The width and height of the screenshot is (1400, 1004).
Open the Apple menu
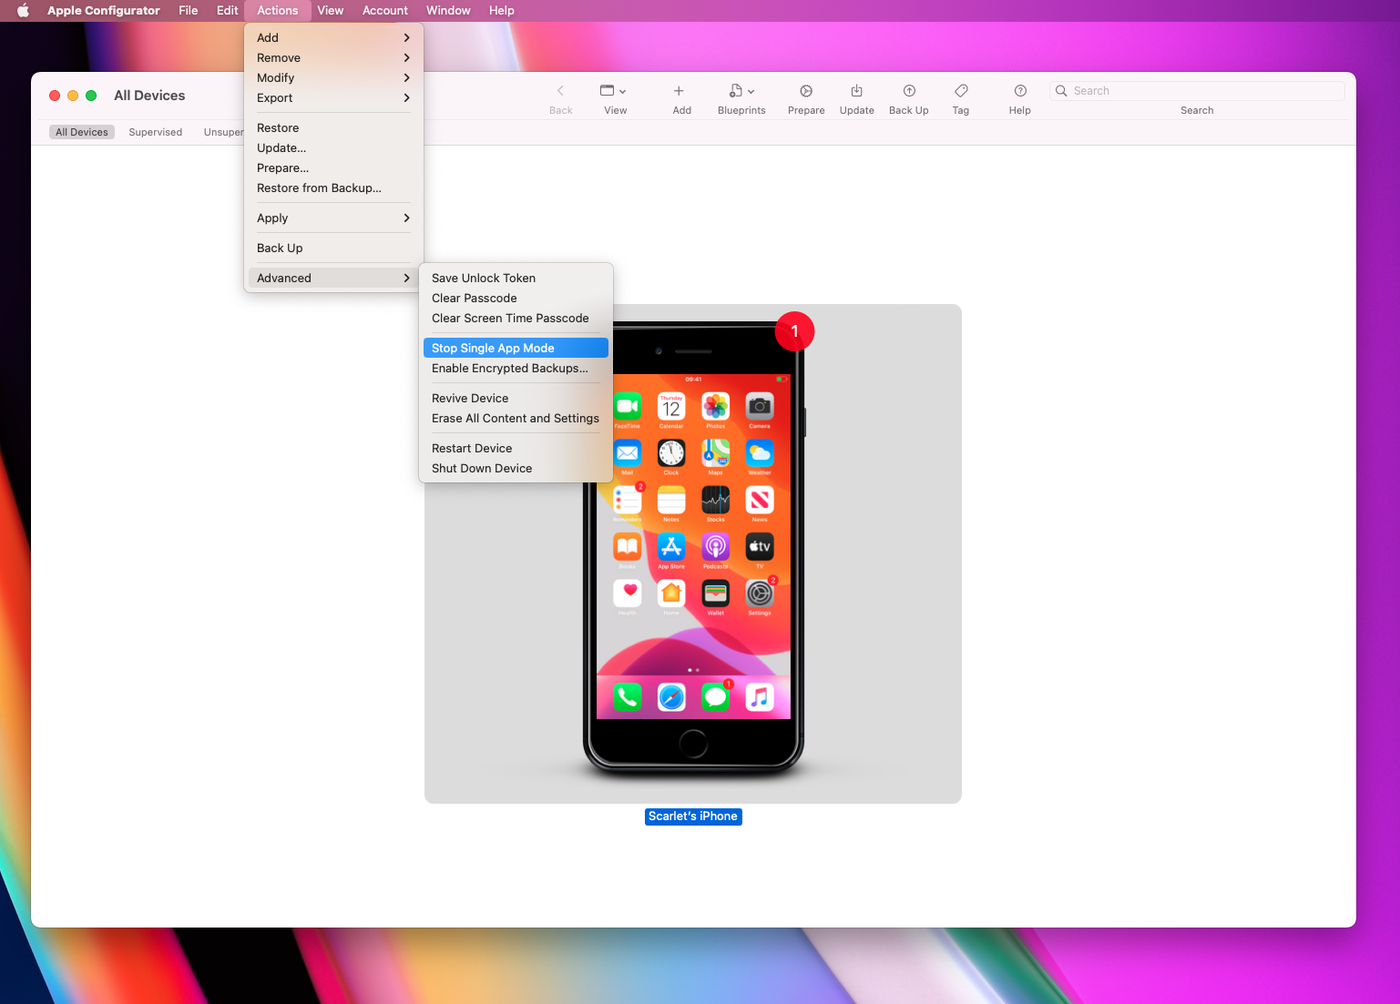(21, 10)
